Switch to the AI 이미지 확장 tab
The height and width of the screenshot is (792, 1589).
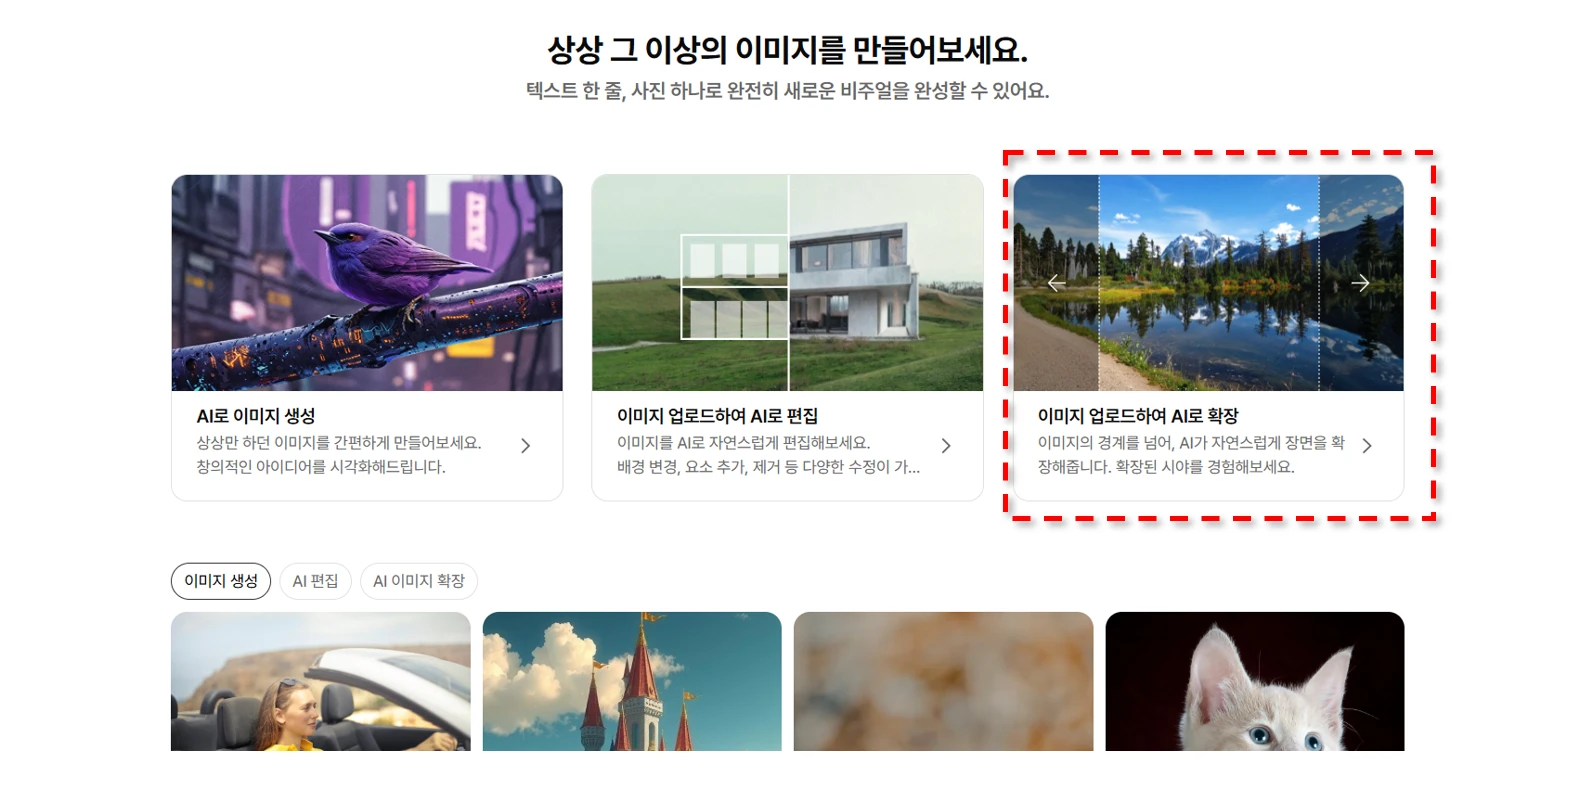[x=419, y=581]
